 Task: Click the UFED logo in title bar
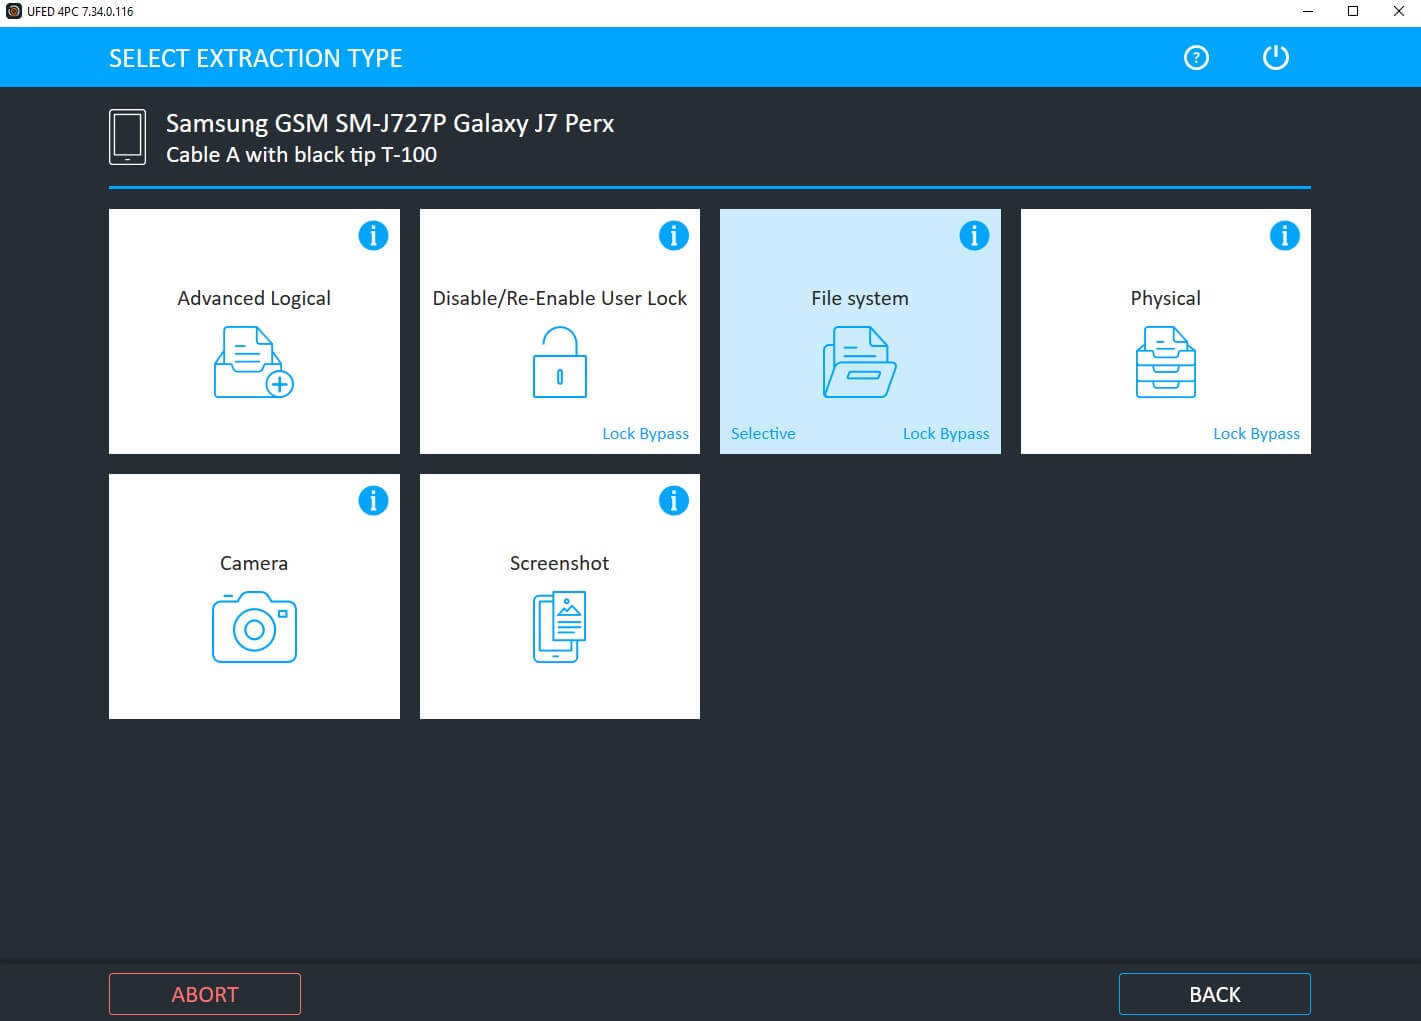coord(13,11)
